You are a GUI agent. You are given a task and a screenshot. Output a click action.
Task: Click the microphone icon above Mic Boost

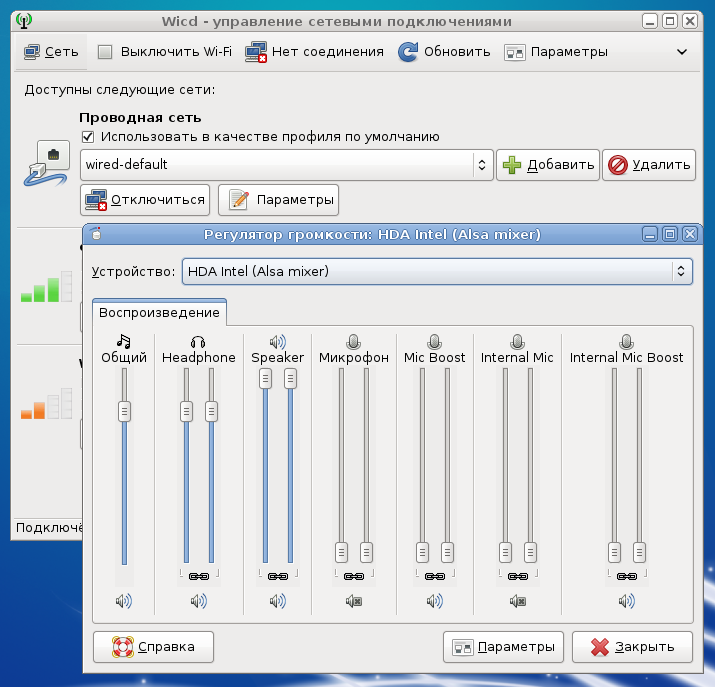pyautogui.click(x=435, y=341)
